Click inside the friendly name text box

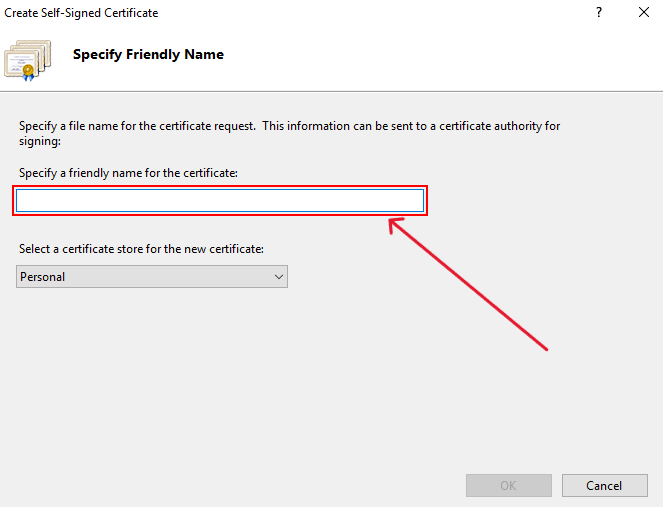[x=220, y=200]
